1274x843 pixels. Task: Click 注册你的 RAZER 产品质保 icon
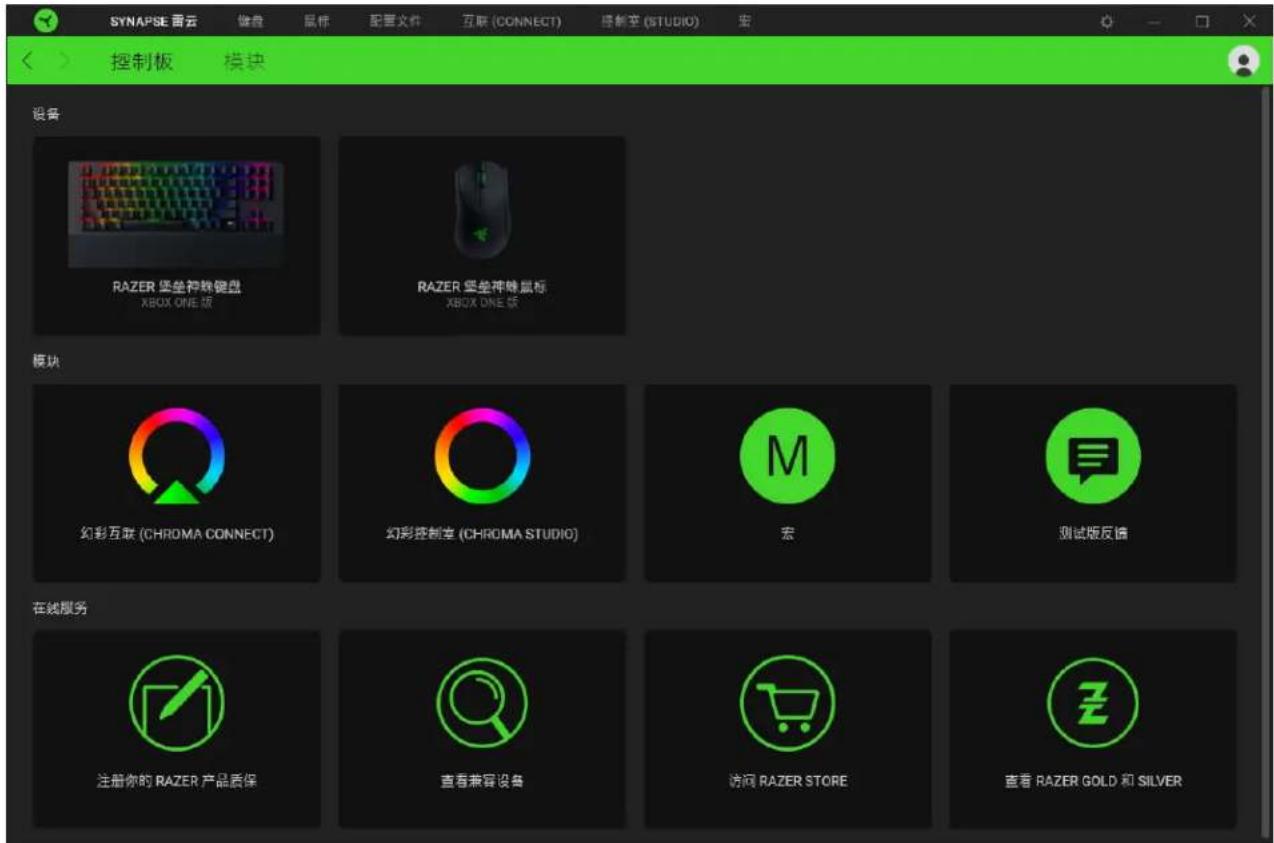point(177,703)
